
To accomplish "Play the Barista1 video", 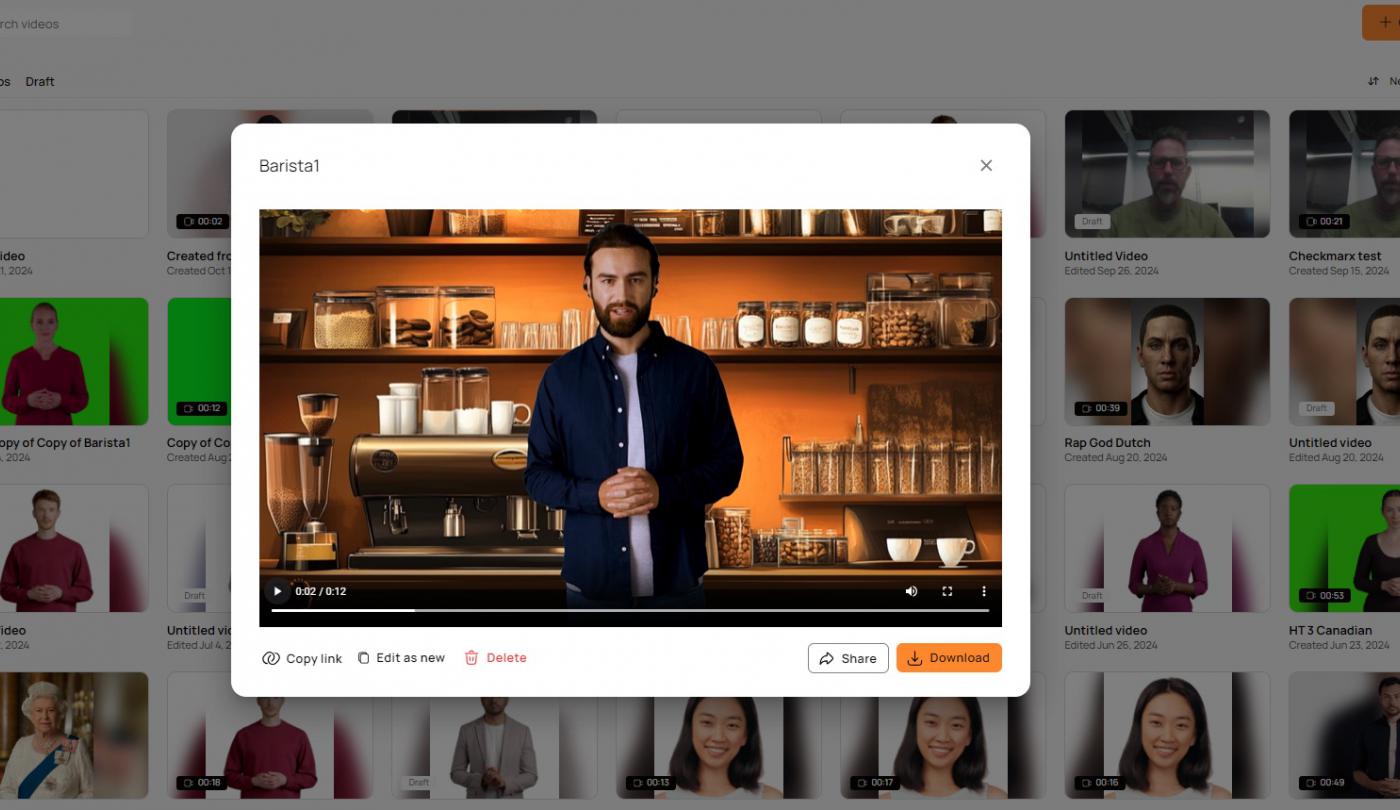I will coord(277,591).
